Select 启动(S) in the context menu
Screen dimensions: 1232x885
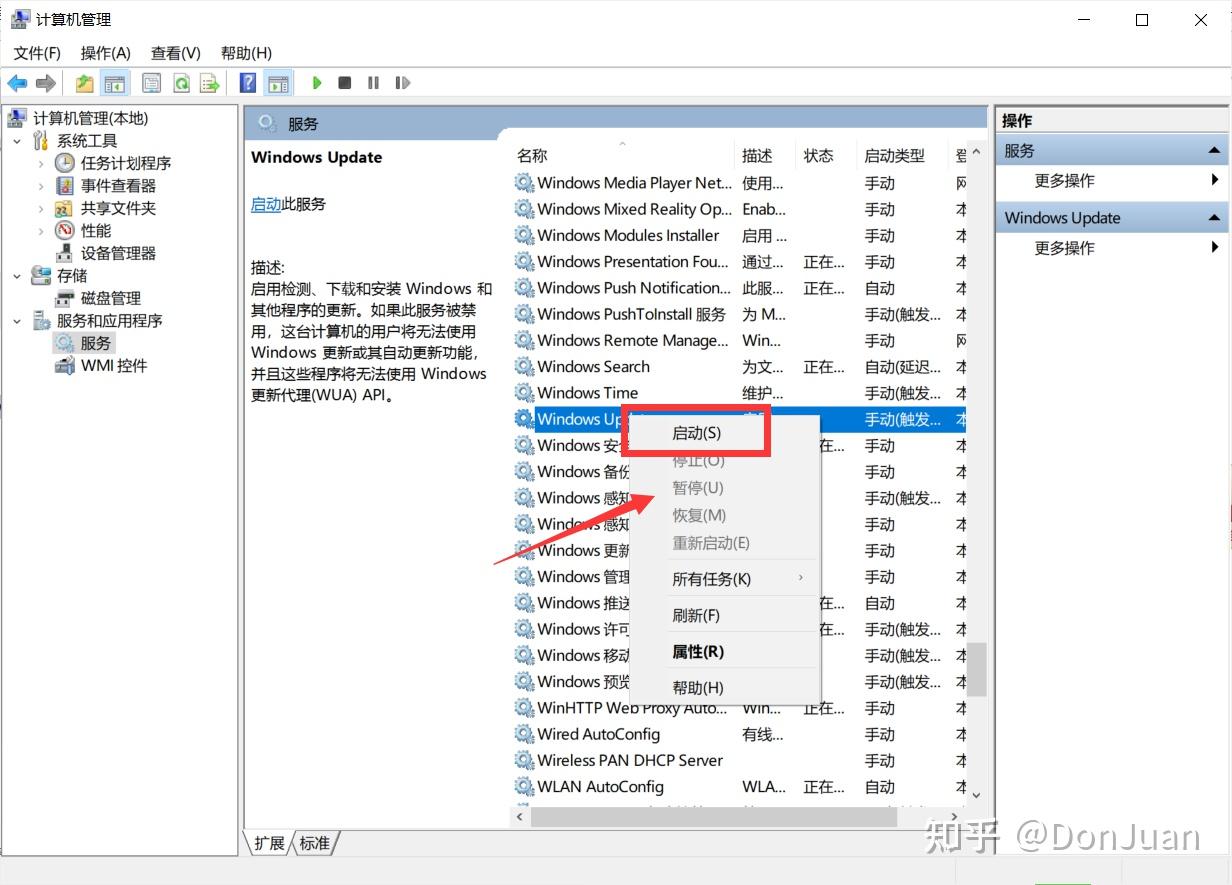(x=697, y=432)
